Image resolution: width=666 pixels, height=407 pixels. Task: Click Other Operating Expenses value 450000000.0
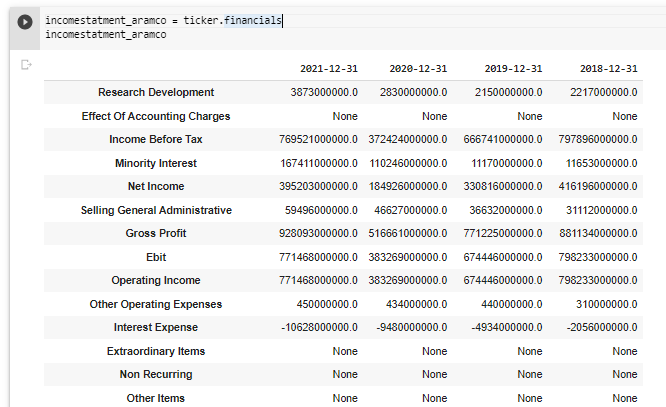(x=327, y=304)
